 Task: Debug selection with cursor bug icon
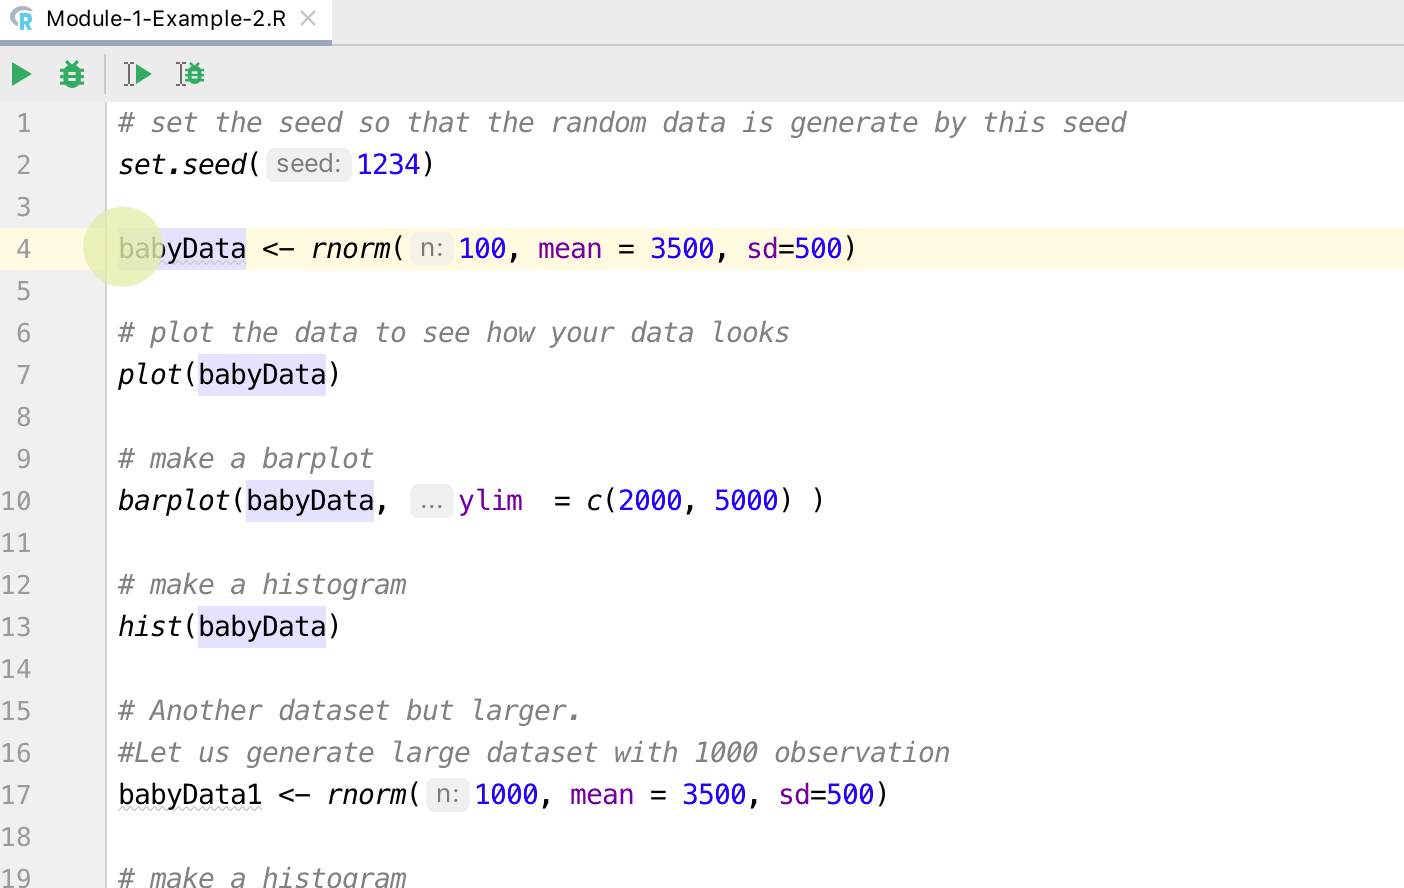click(x=190, y=74)
